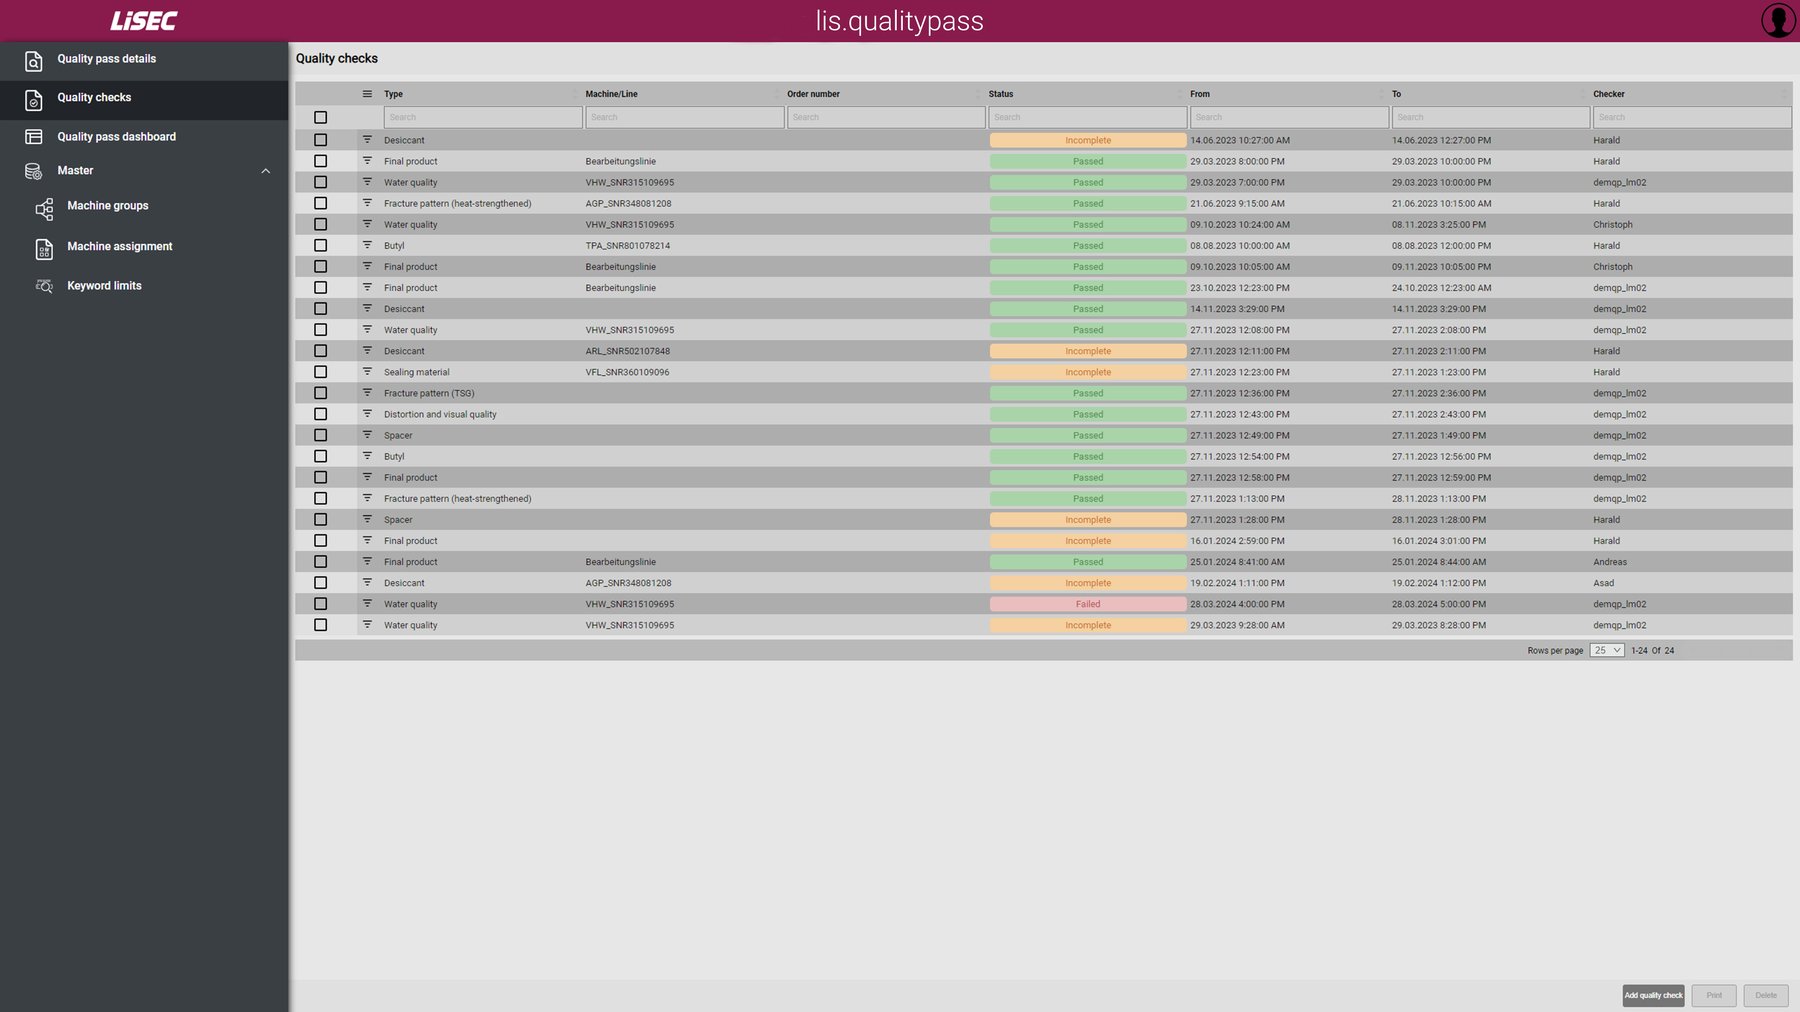Sort by the Machine/Line column header

click(x=611, y=94)
